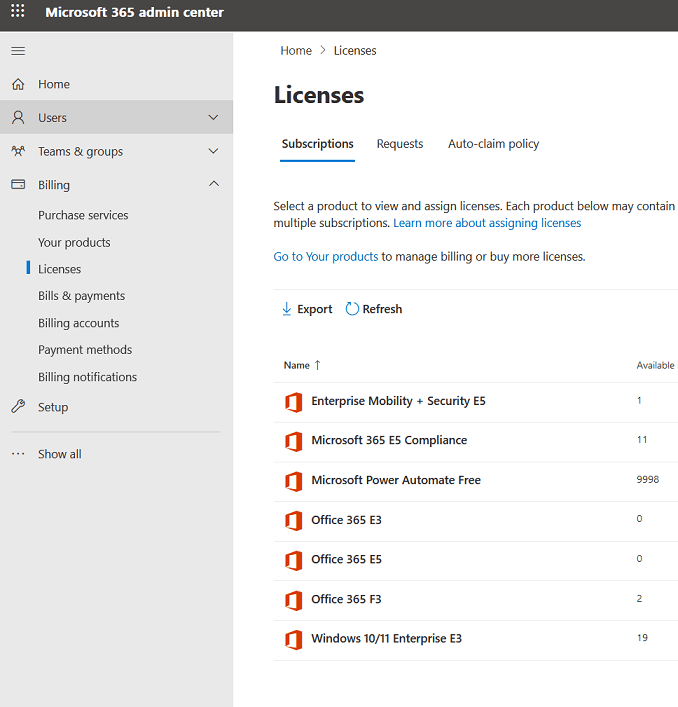678x707 pixels.
Task: Click Office icon beside Enterprise Mobility + Security E5
Action: (293, 402)
